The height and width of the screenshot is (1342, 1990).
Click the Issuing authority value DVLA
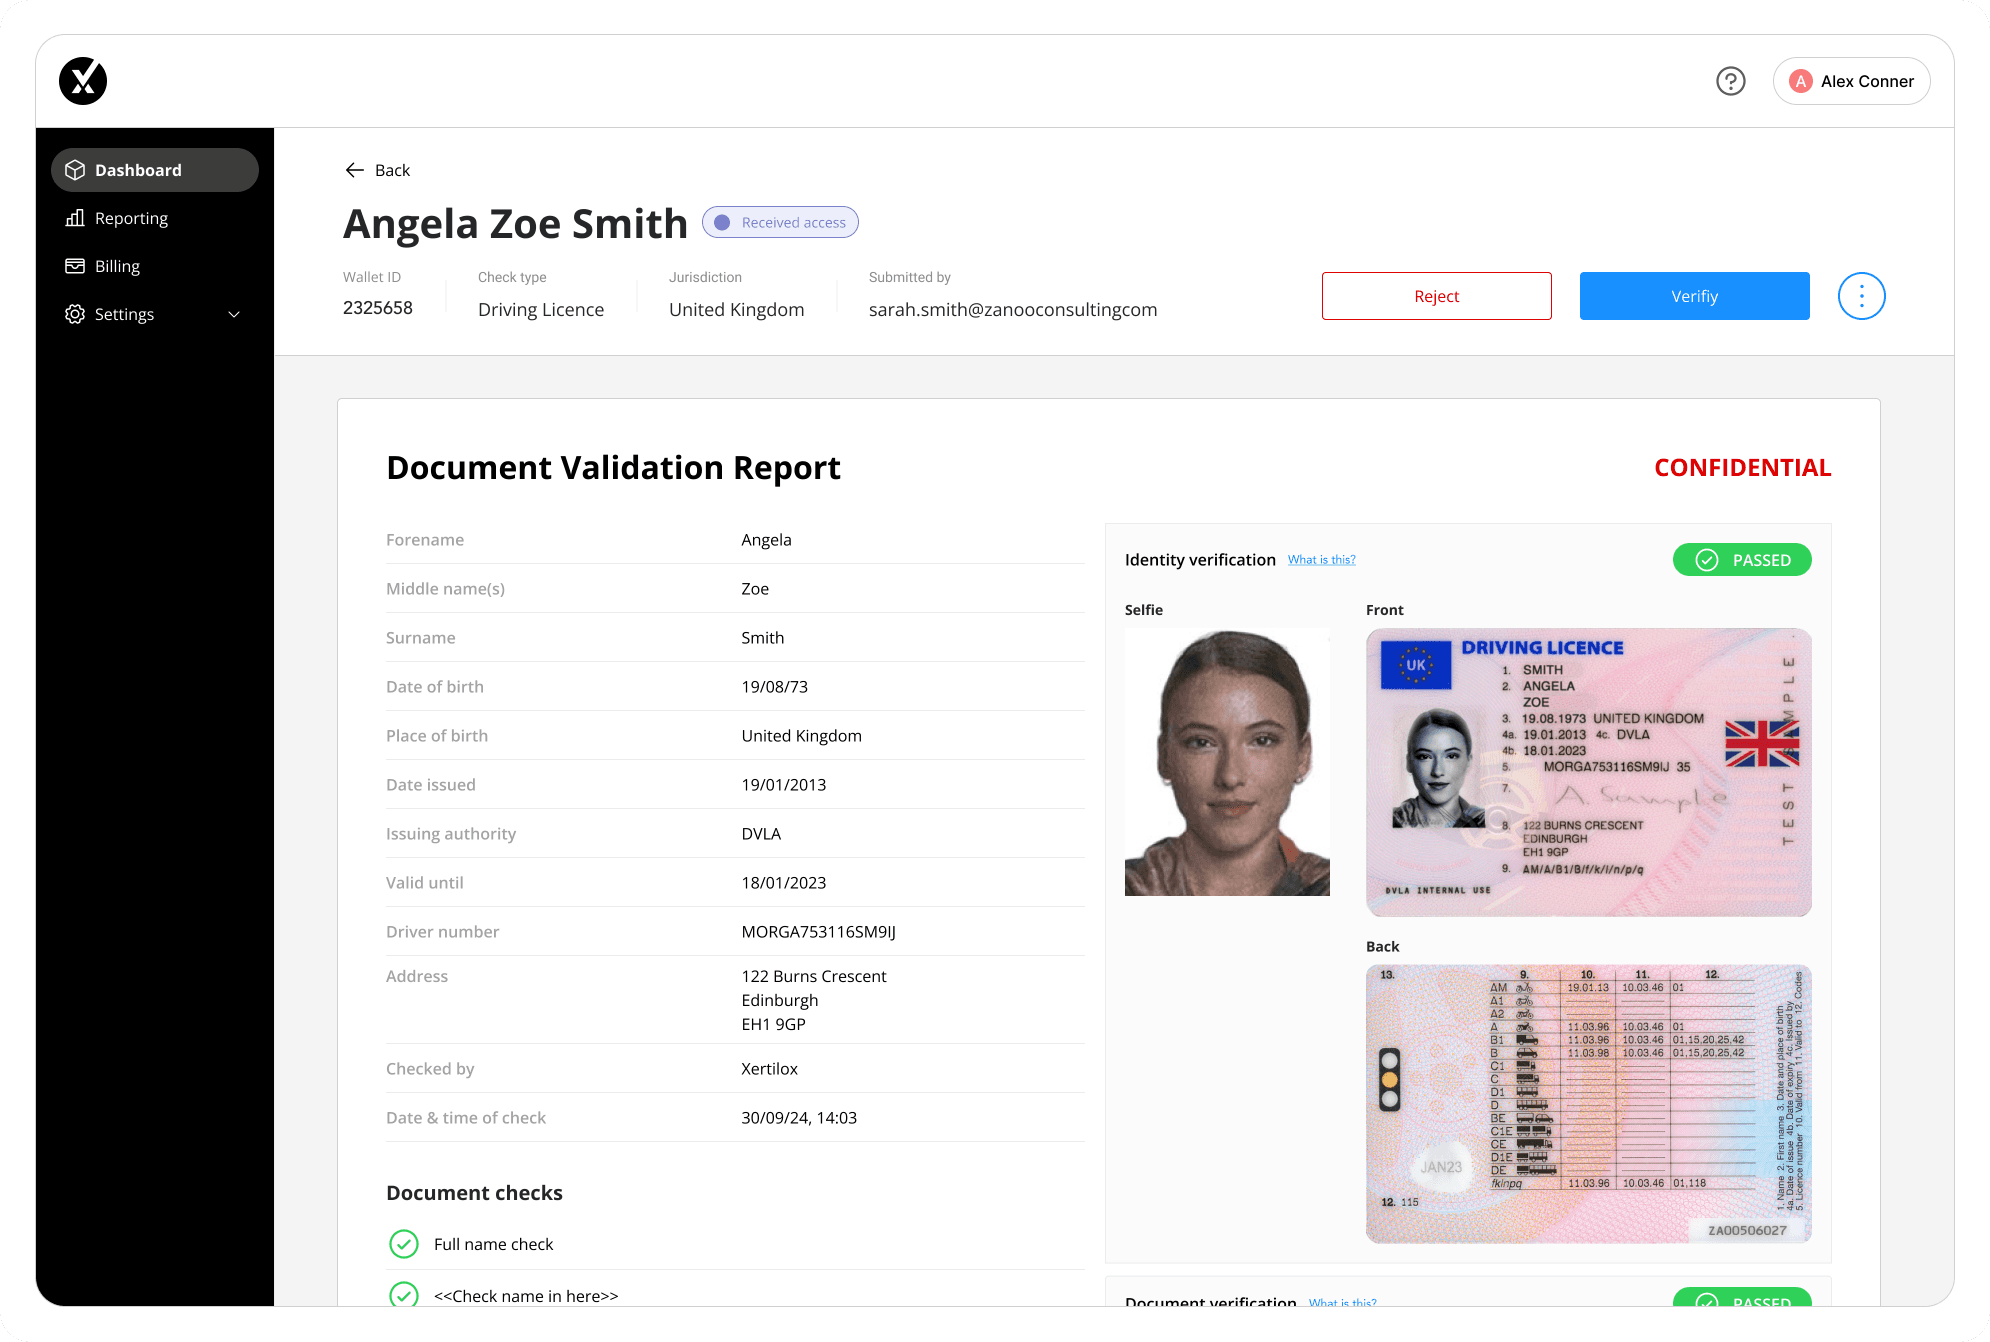click(761, 834)
